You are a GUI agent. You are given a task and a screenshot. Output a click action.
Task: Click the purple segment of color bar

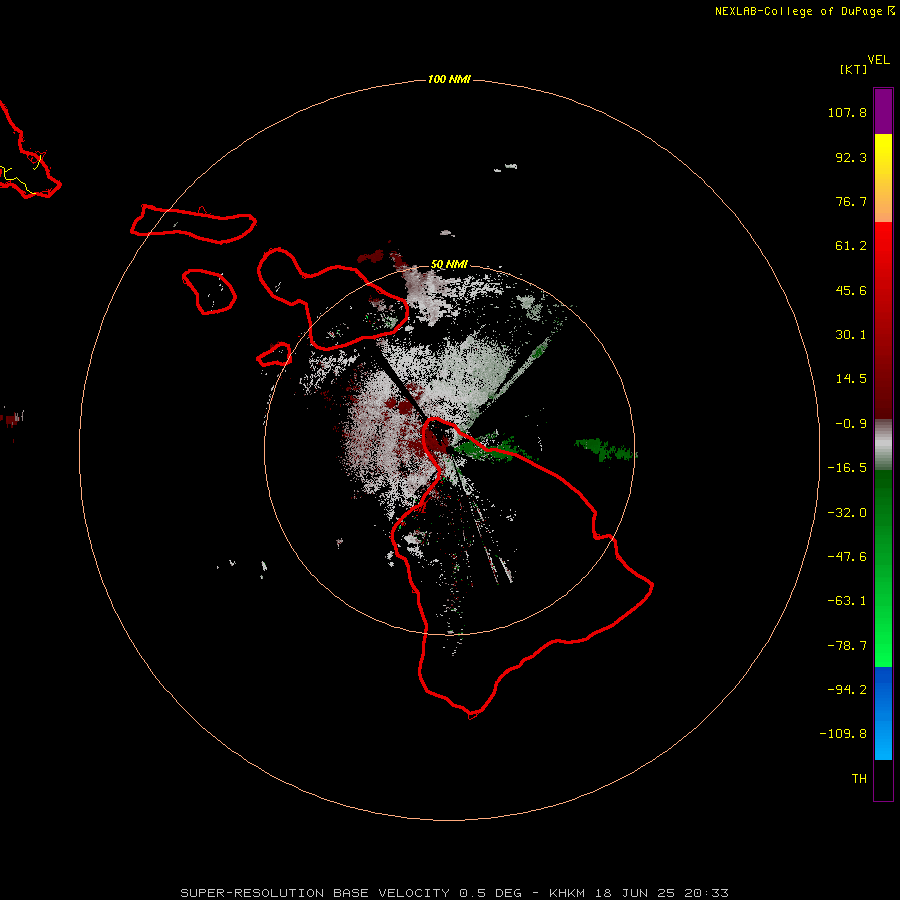tap(883, 111)
